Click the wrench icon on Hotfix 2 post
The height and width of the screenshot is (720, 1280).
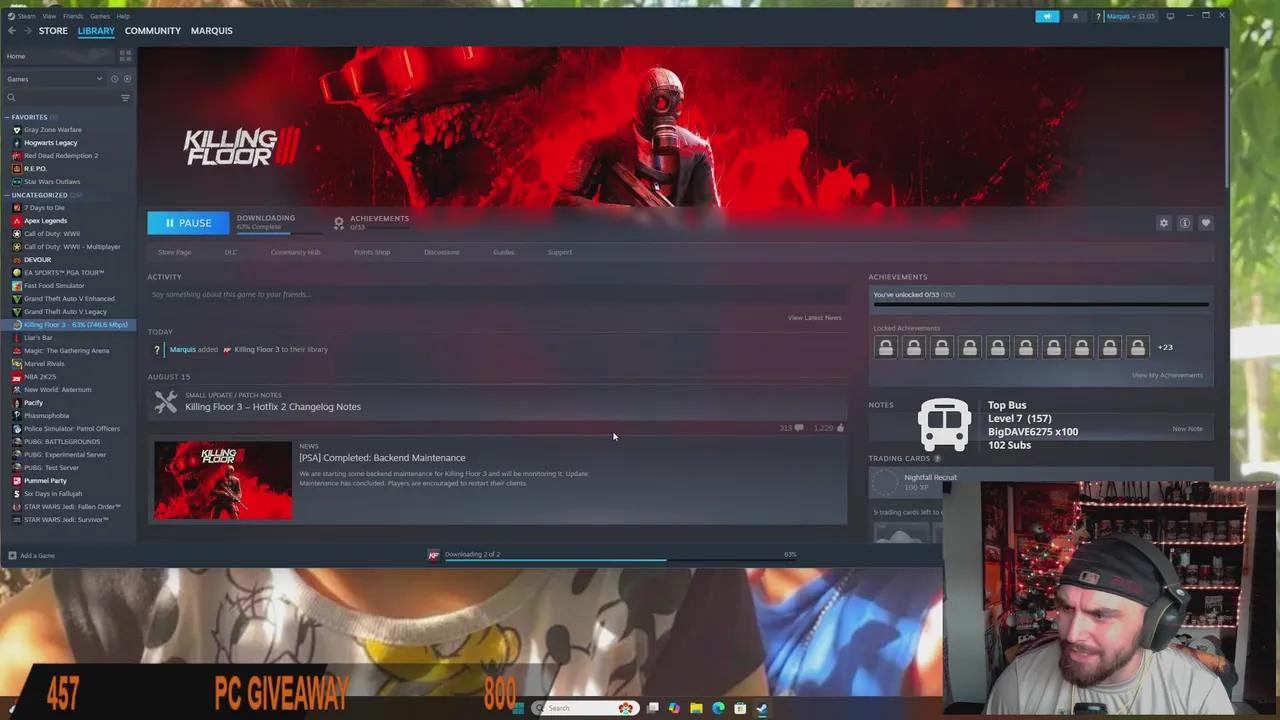[166, 402]
